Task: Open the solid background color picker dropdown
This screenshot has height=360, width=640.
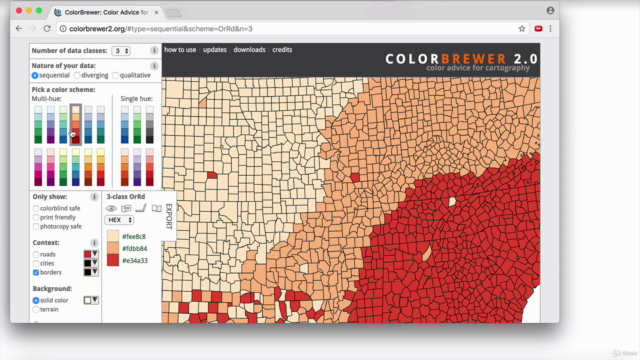Action: pos(91,300)
